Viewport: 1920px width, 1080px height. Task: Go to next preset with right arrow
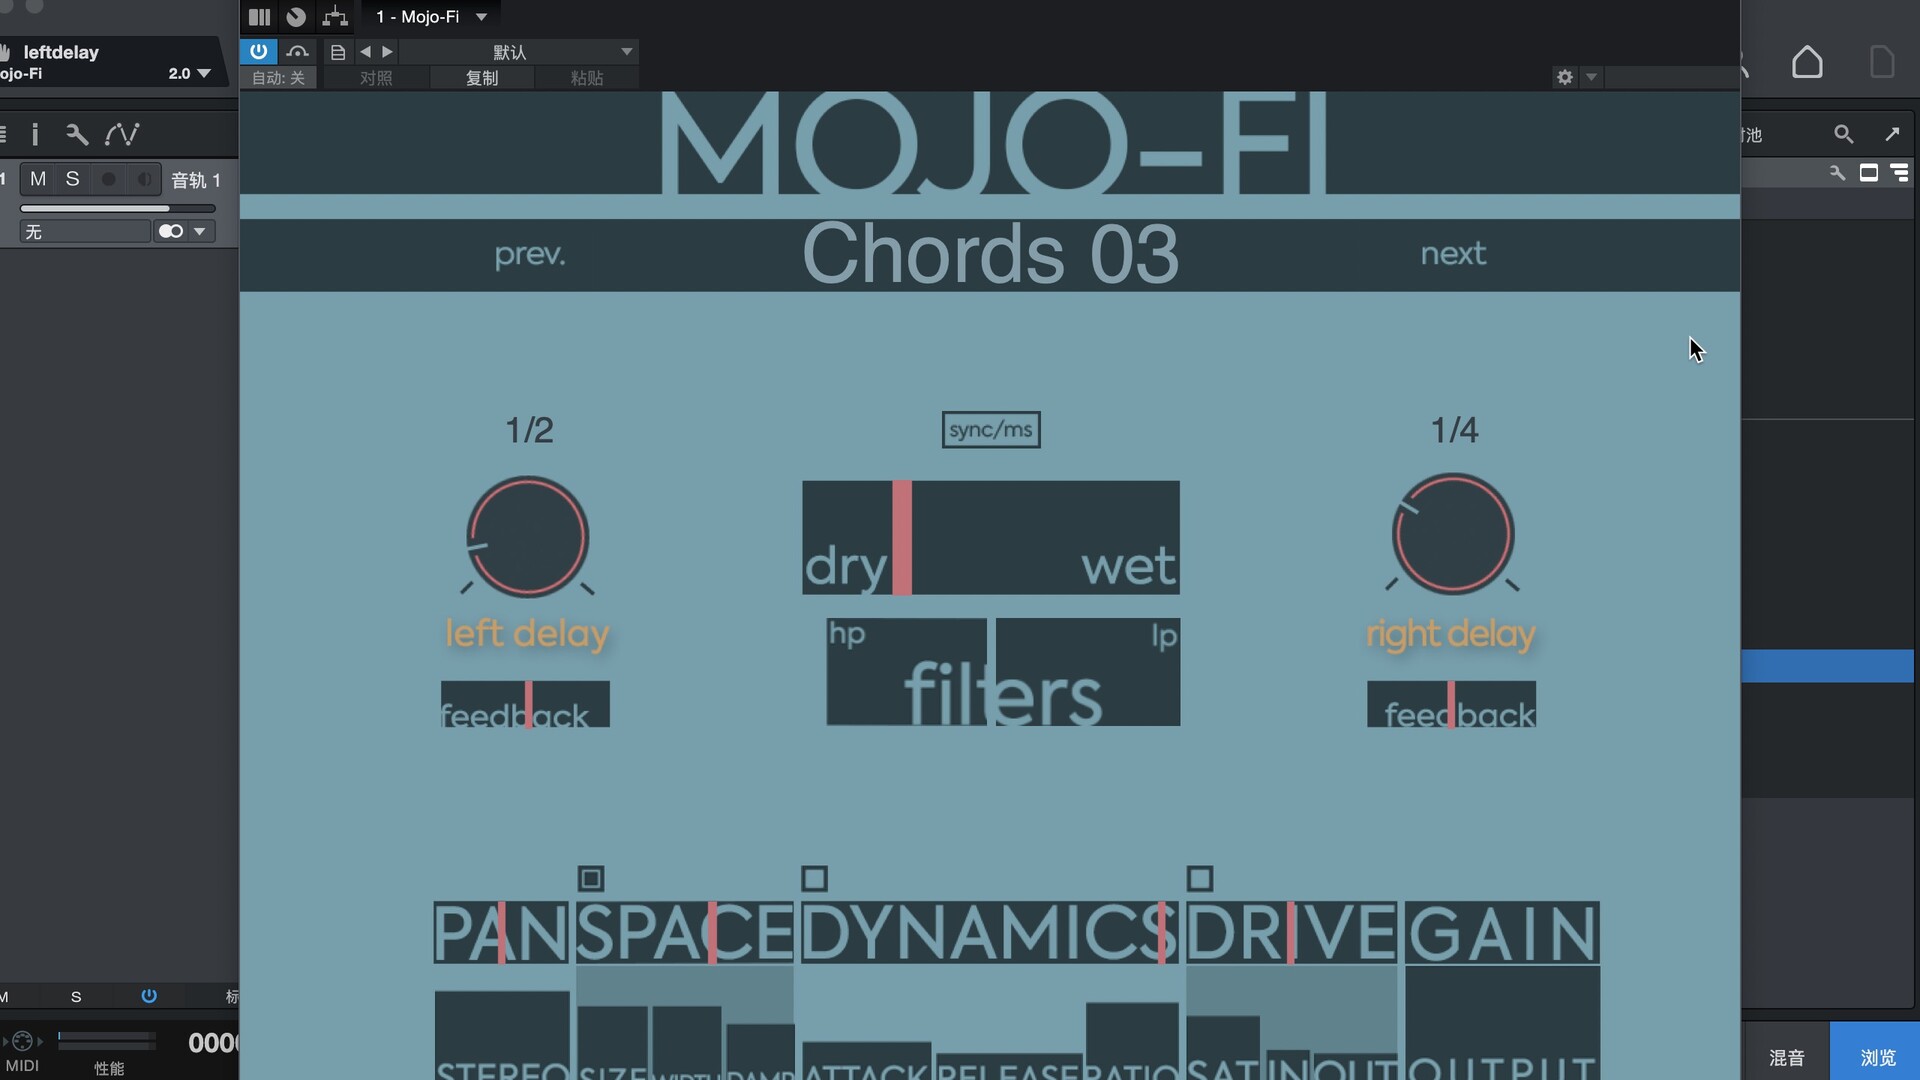tap(387, 51)
